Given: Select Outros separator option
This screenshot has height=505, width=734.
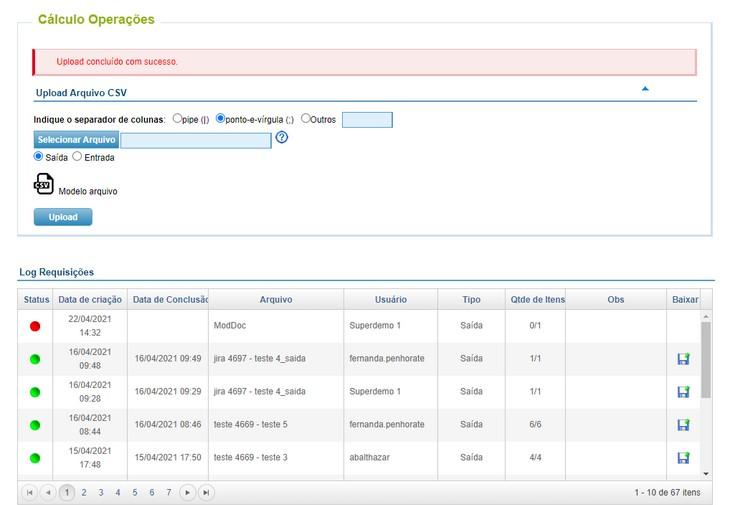Looking at the screenshot, I should 306,118.
